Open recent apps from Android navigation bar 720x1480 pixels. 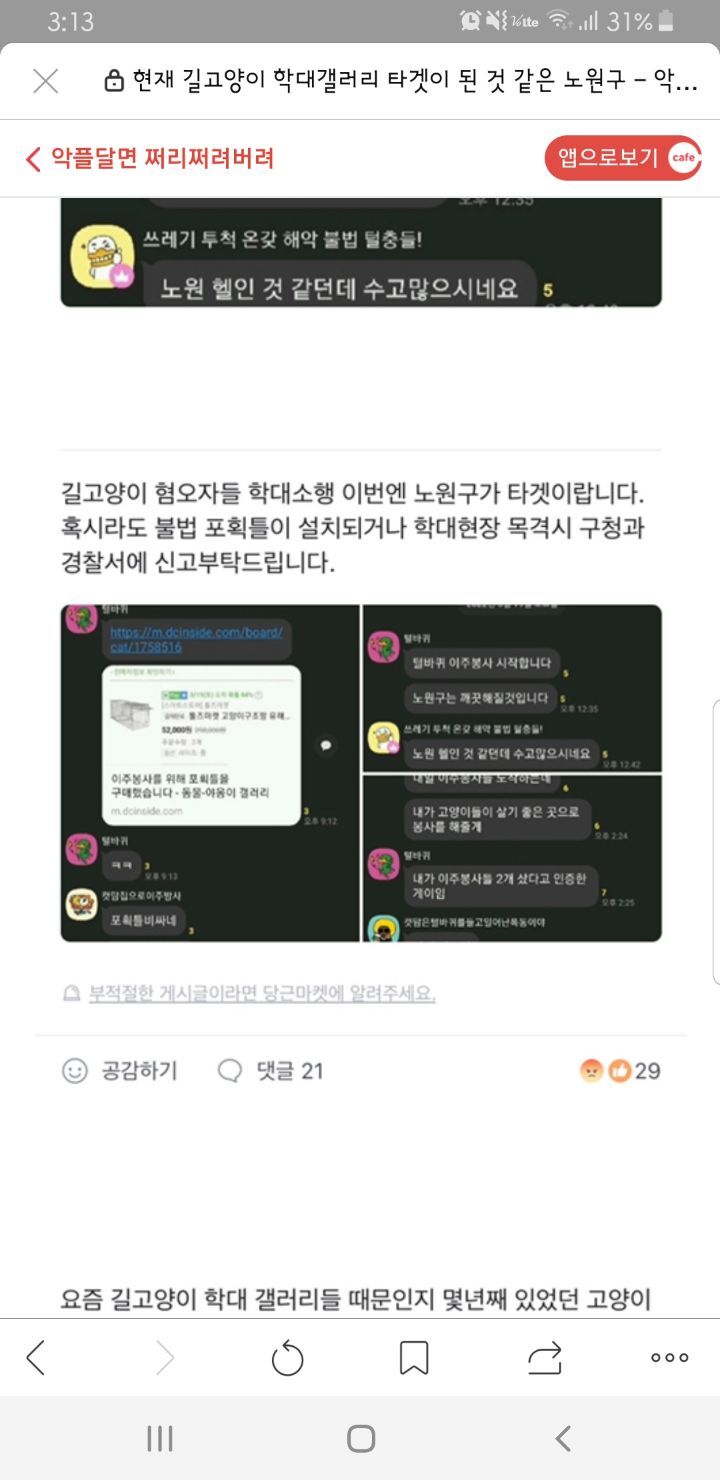pyautogui.click(x=160, y=1438)
